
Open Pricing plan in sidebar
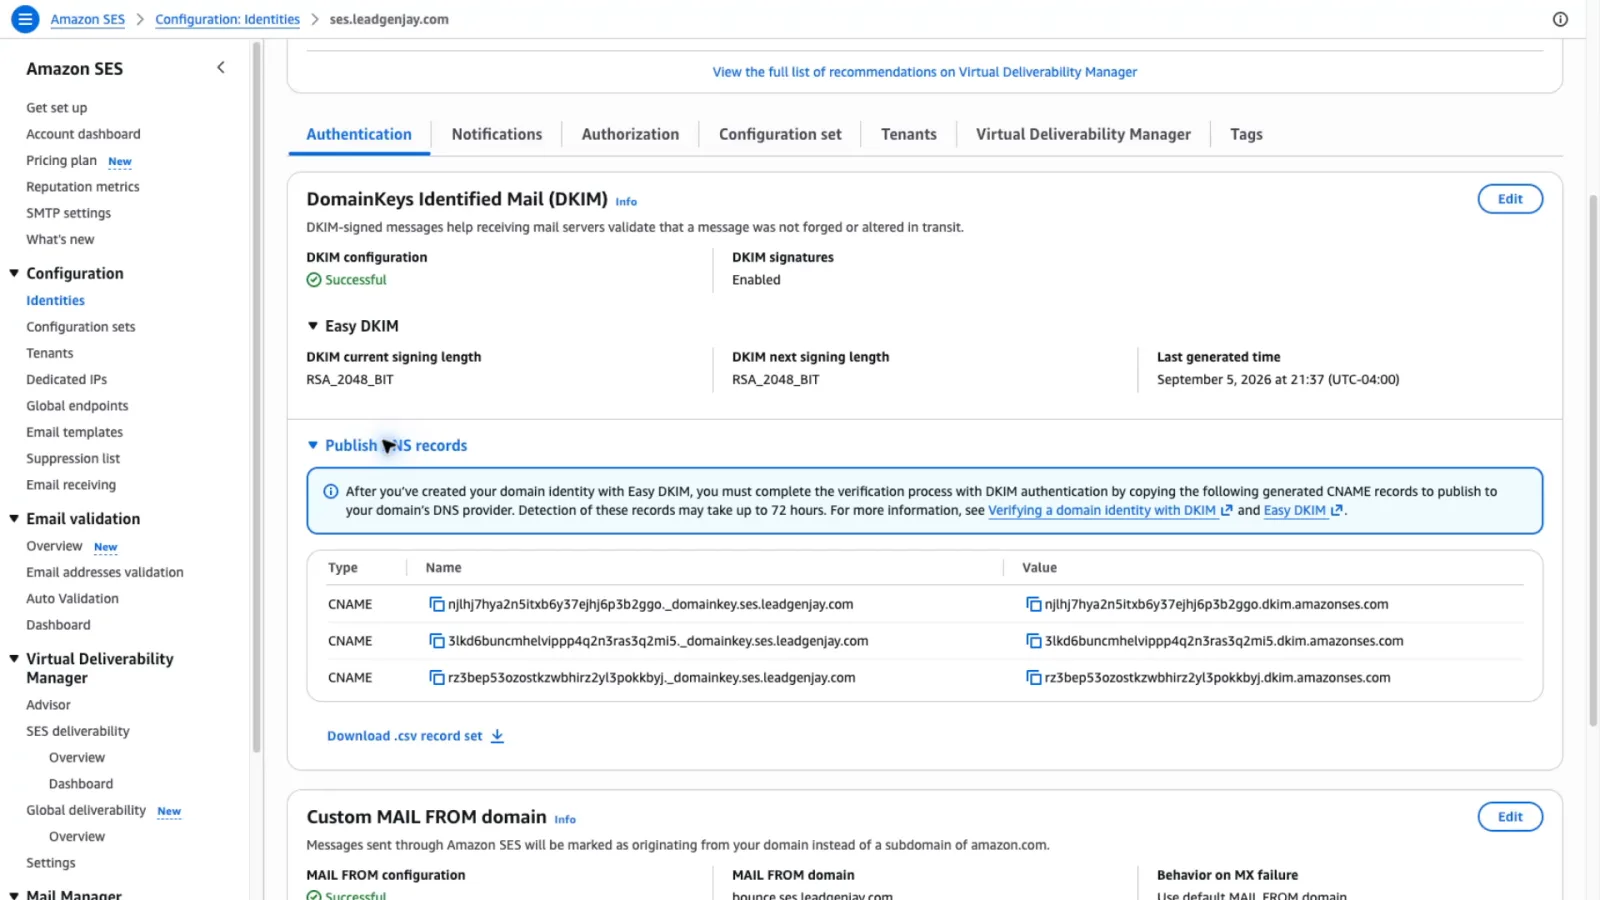(61, 160)
